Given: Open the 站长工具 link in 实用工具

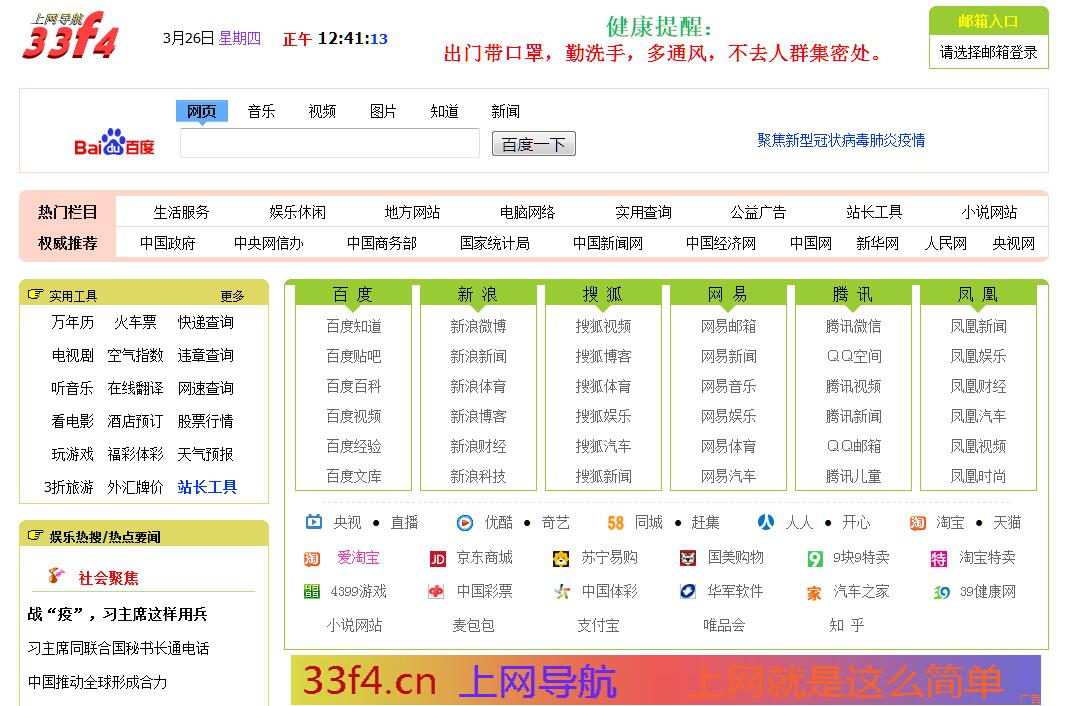Looking at the screenshot, I should [x=207, y=487].
